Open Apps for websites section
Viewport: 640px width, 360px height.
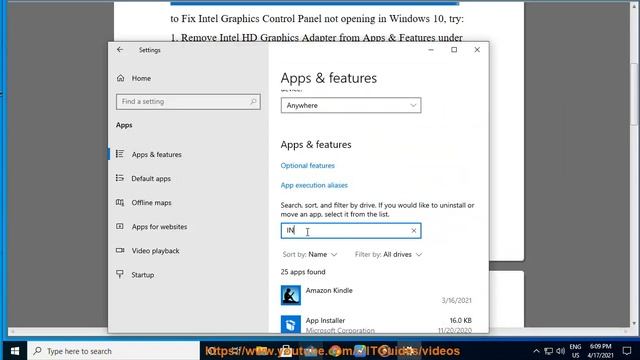point(159,227)
